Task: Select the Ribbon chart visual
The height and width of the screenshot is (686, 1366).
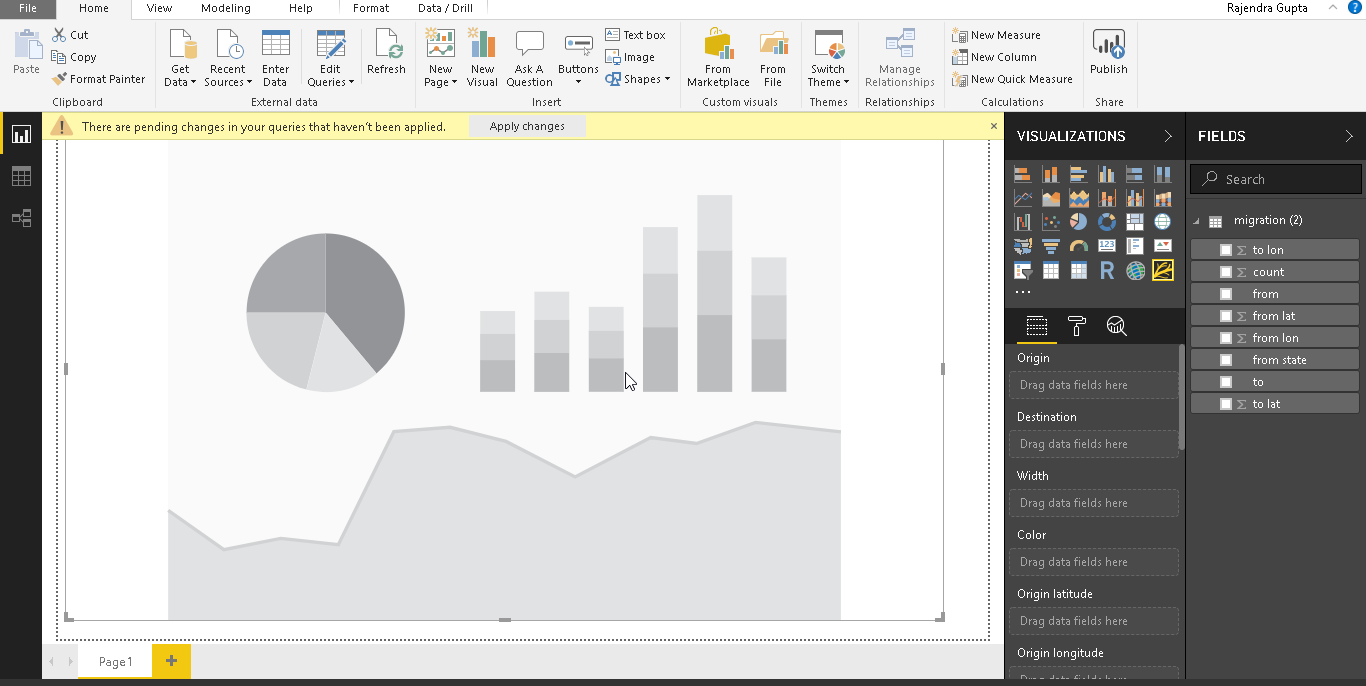Action: point(1163,198)
